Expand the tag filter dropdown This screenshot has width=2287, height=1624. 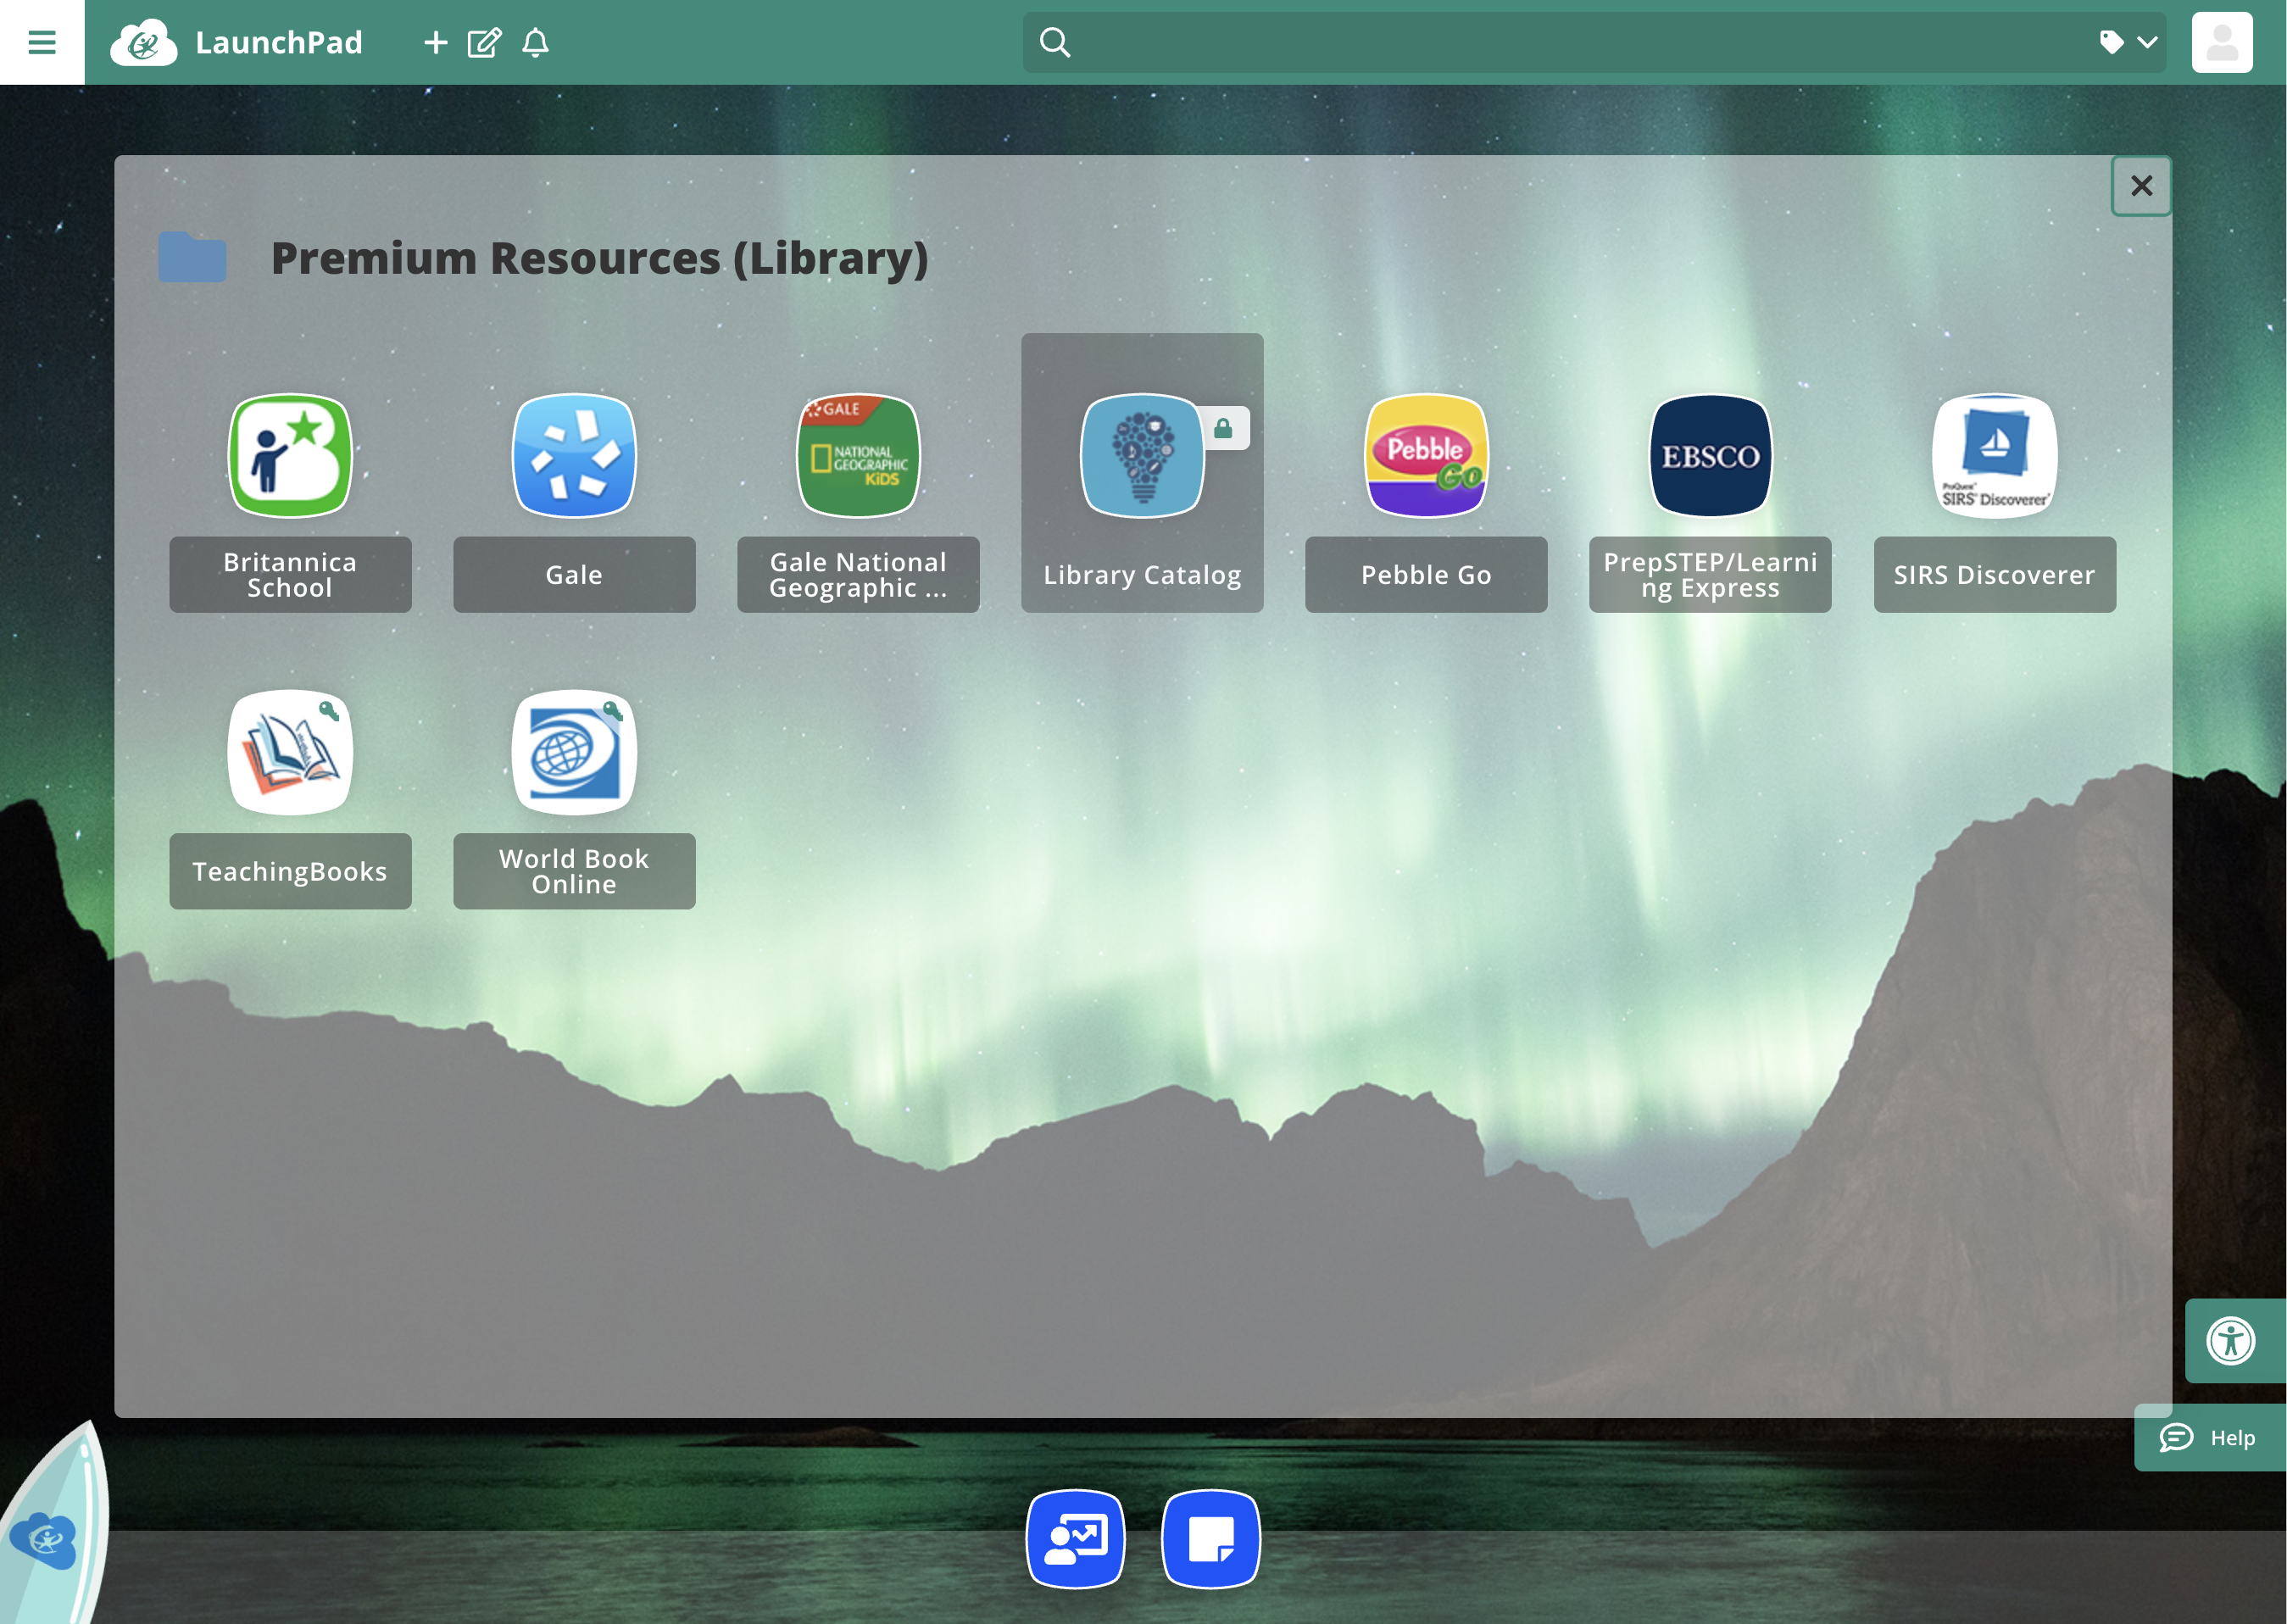coord(2128,42)
